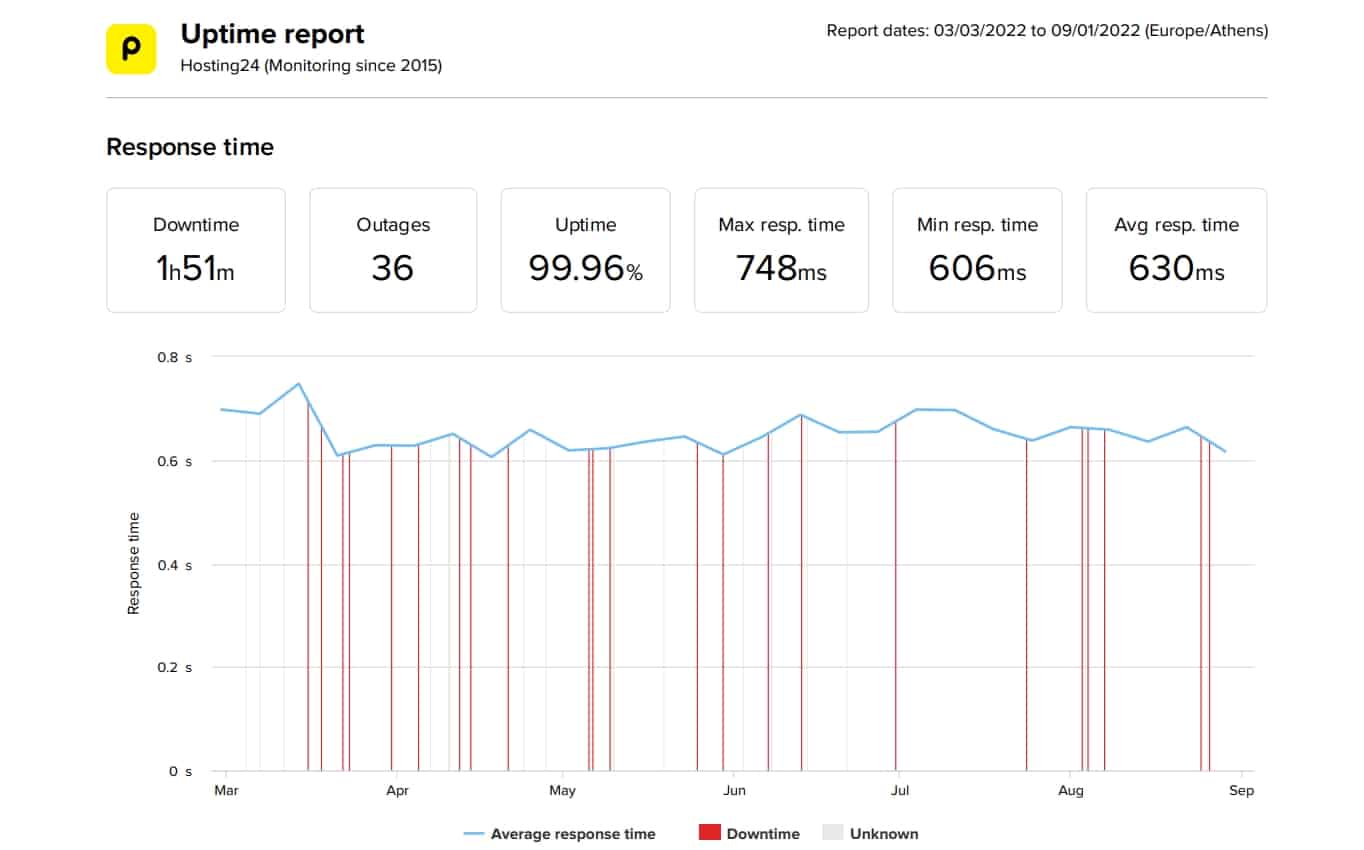This screenshot has width=1364, height=850.
Task: Open the Uptime 99.96% stat card
Action: tap(586, 250)
